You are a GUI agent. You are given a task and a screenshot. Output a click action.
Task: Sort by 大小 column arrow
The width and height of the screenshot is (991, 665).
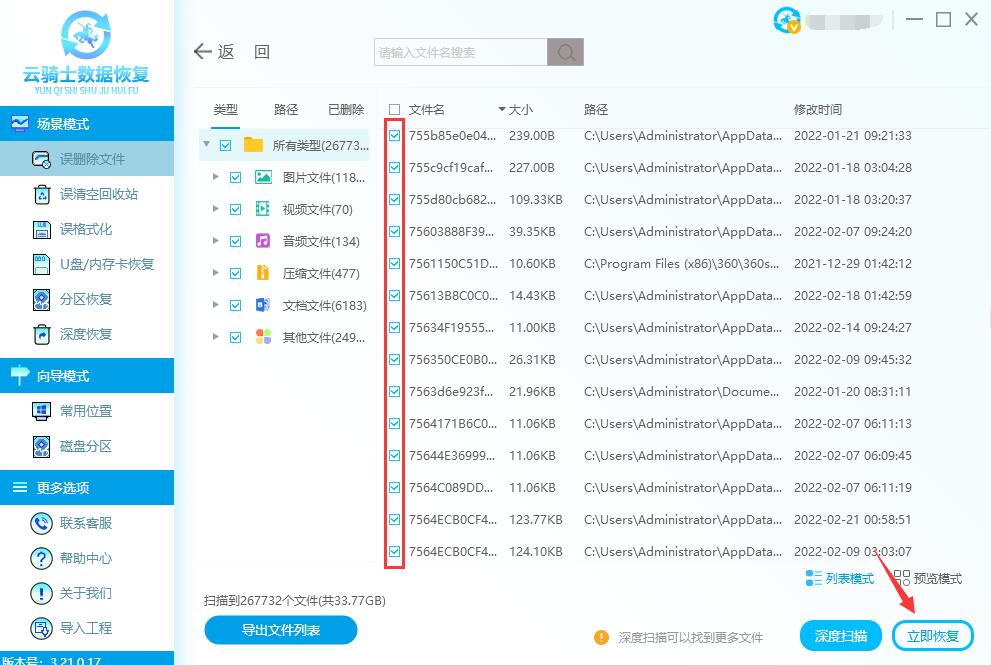(x=502, y=109)
